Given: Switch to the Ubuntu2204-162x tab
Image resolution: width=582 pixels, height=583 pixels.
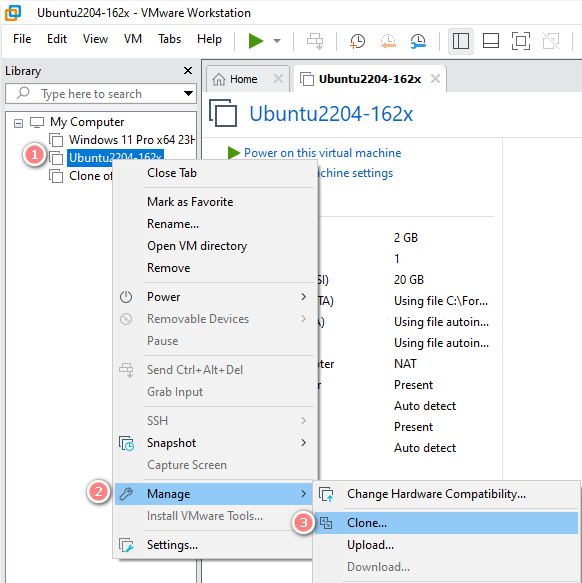Looking at the screenshot, I should coord(370,79).
